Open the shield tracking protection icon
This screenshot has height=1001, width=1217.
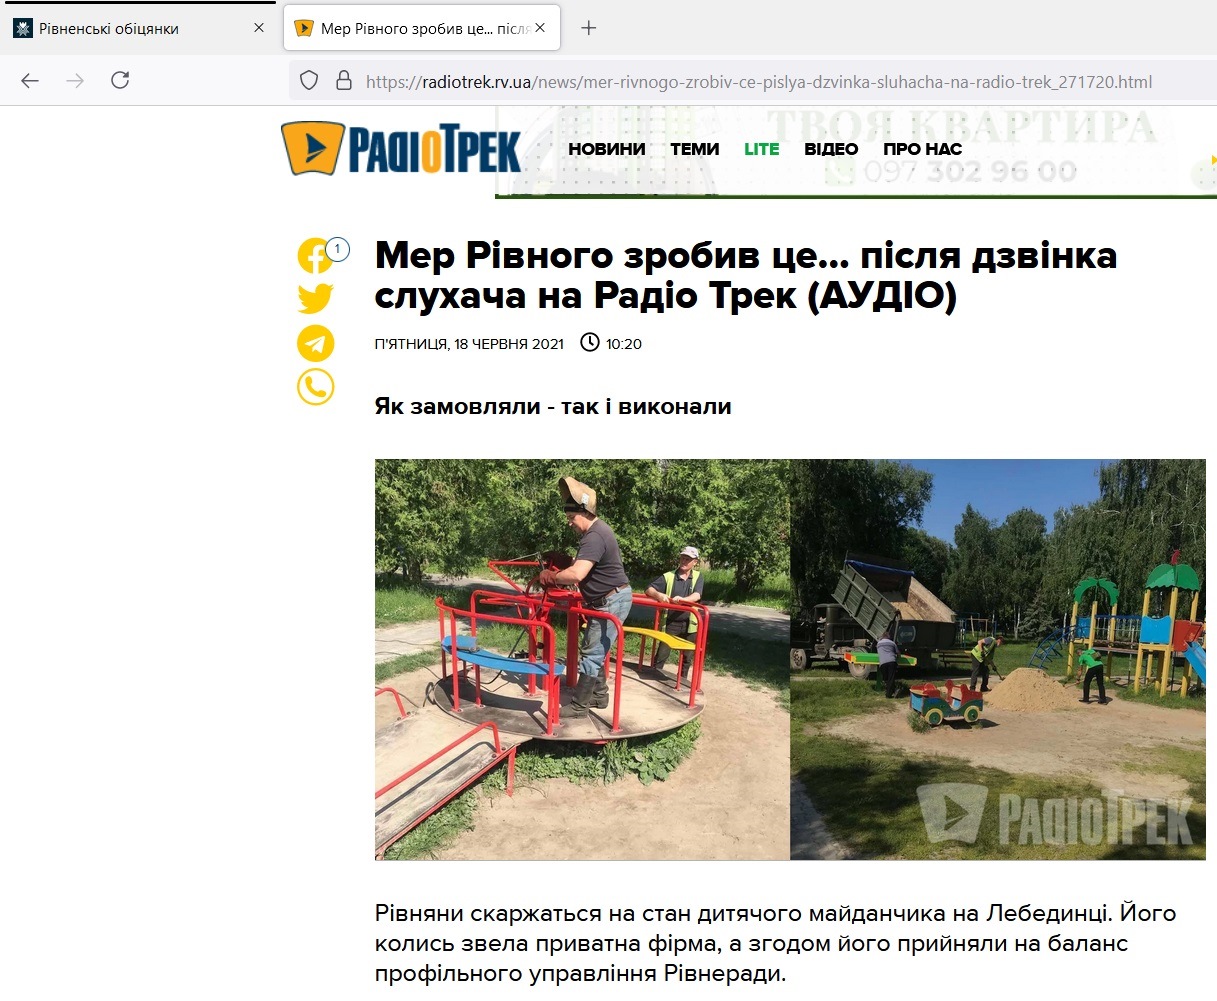(x=309, y=81)
